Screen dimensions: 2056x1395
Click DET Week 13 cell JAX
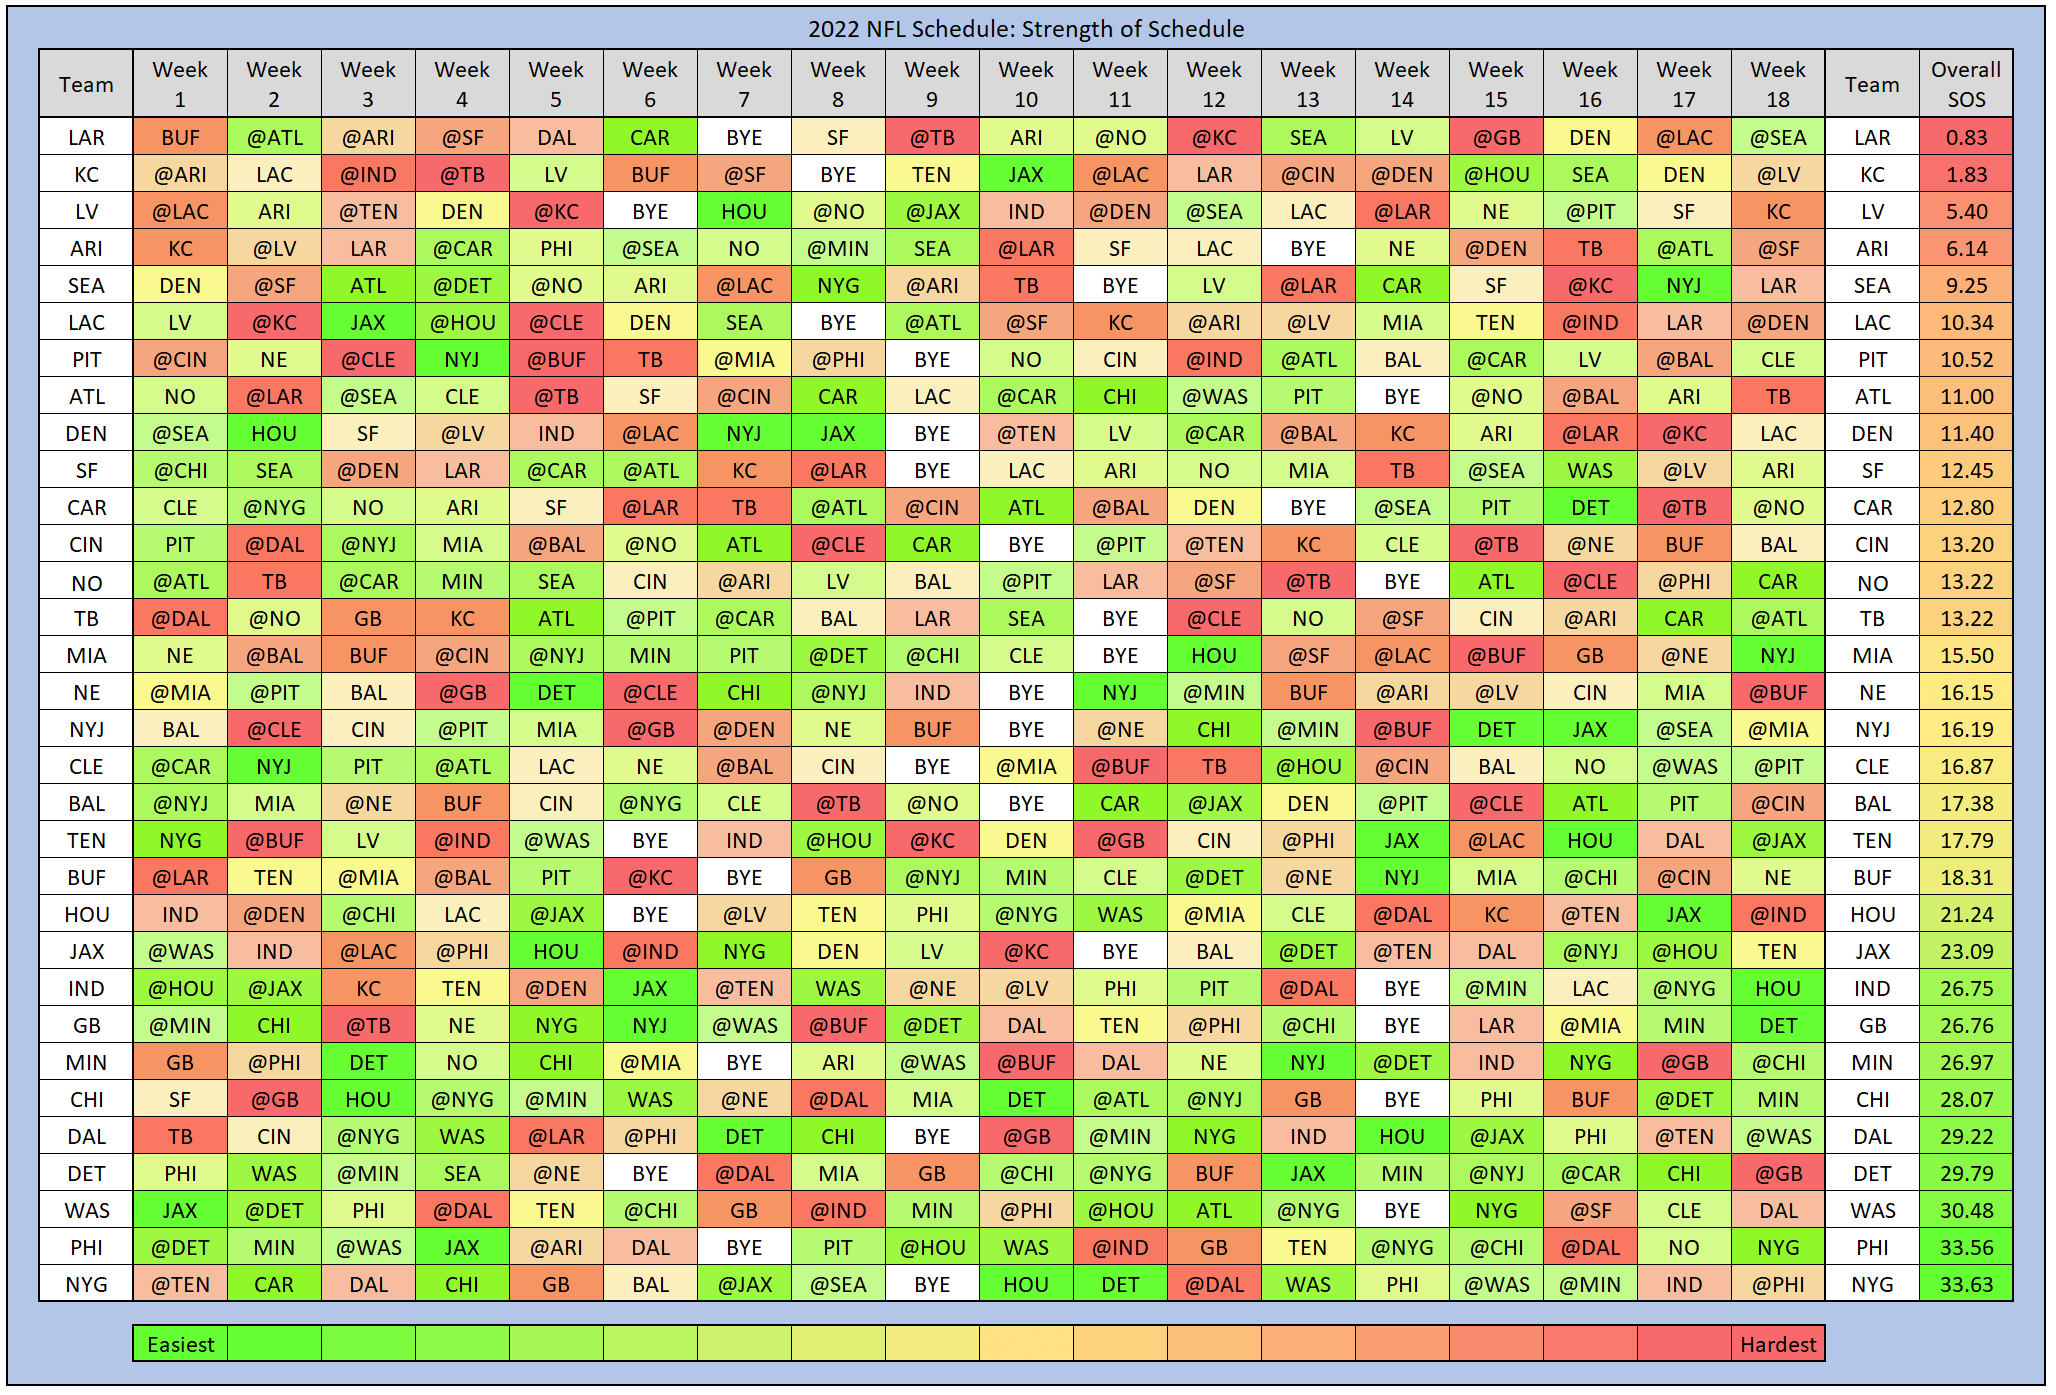click(1308, 1173)
